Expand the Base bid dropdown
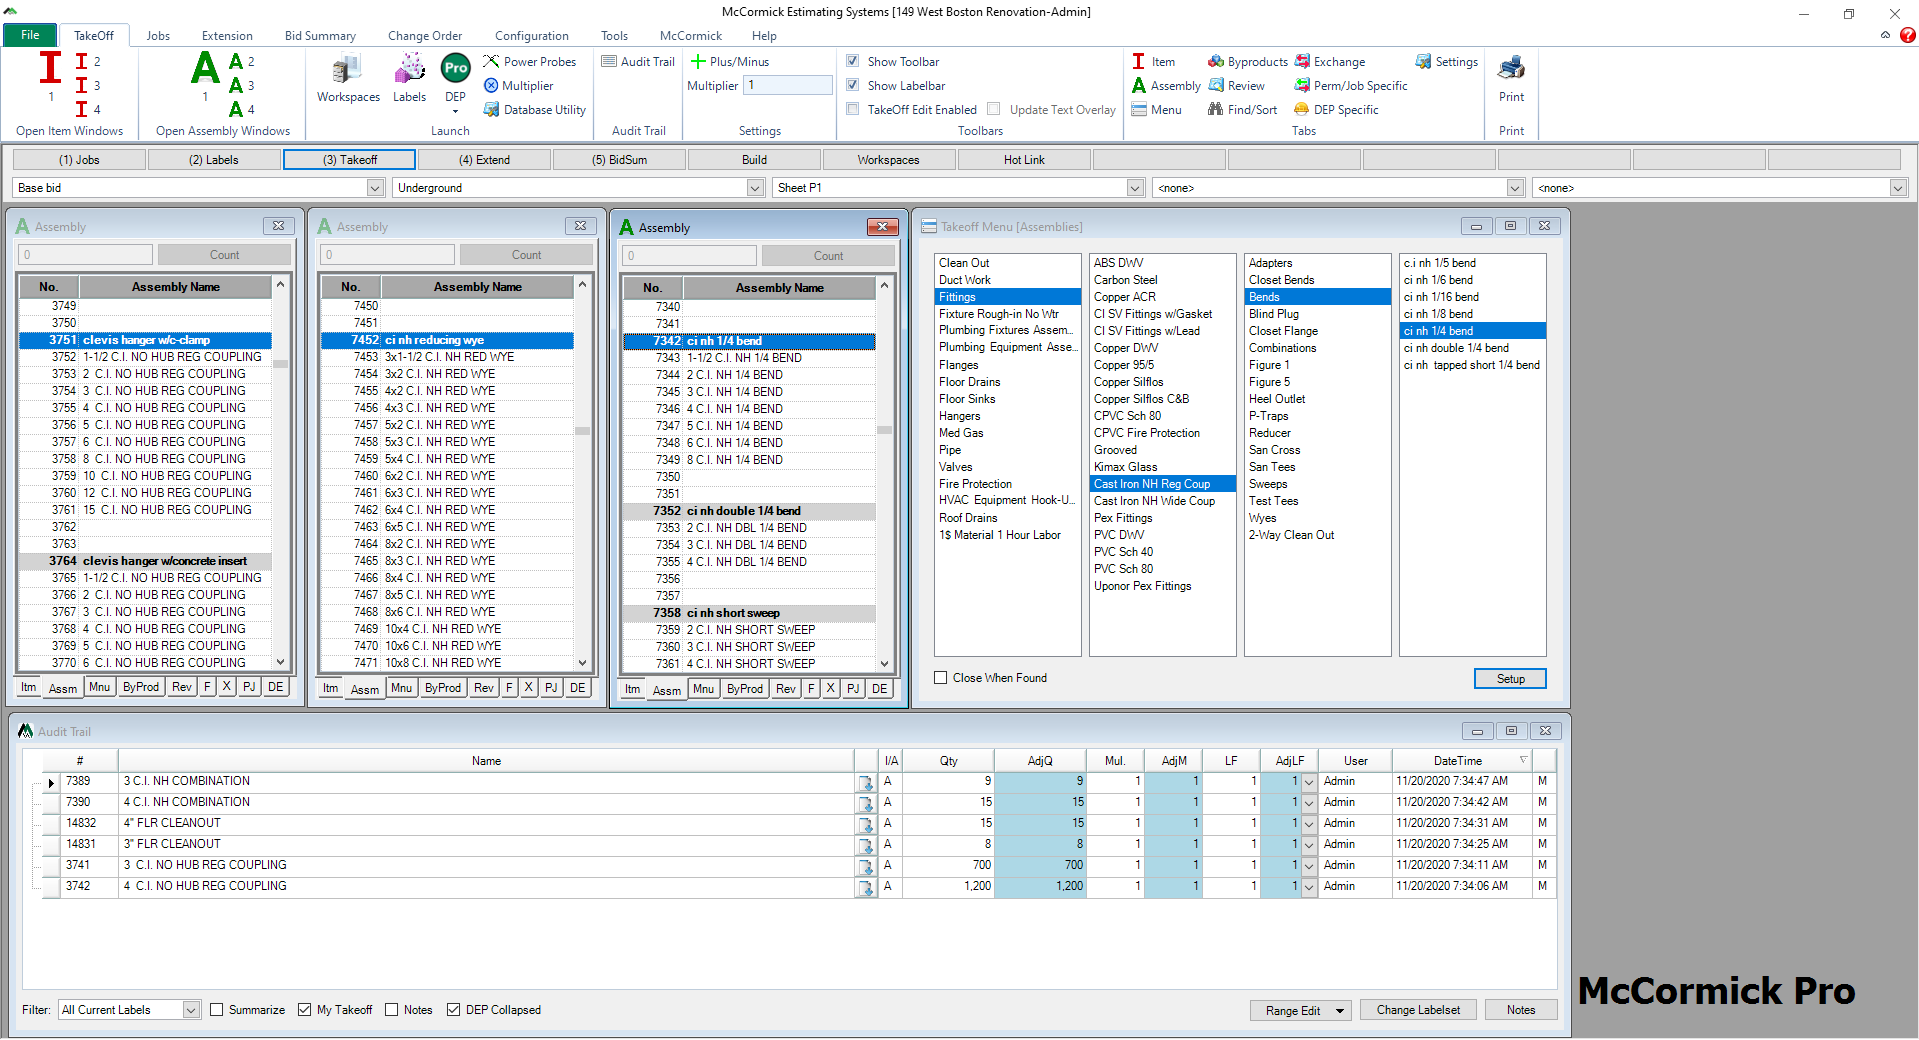 click(x=375, y=188)
